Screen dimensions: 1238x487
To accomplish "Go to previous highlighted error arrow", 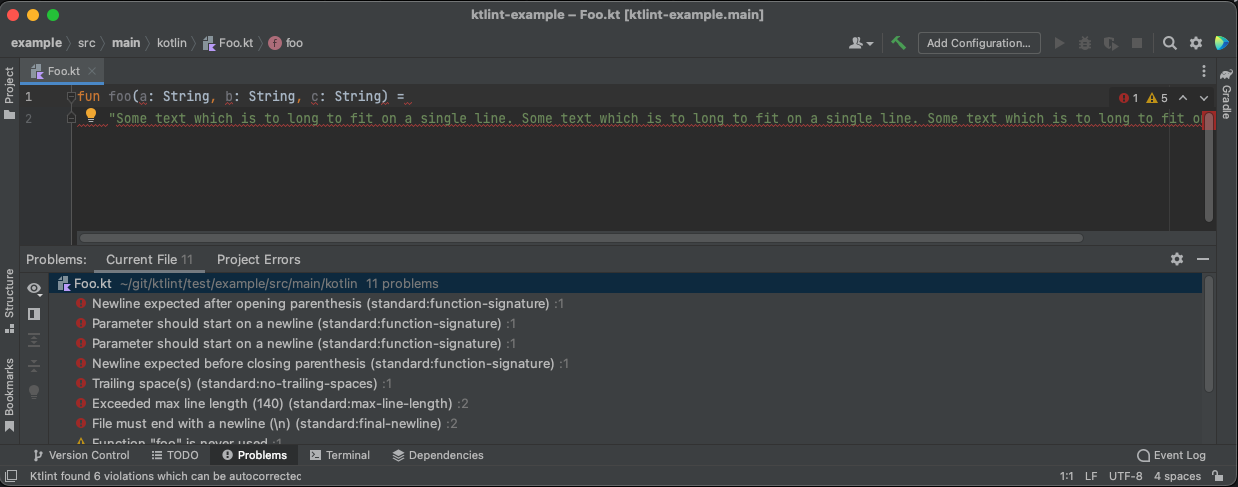I will 1183,98.
